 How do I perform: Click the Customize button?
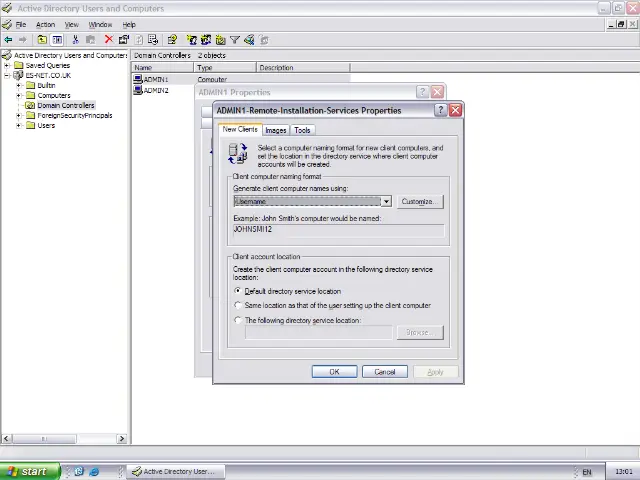coord(419,202)
